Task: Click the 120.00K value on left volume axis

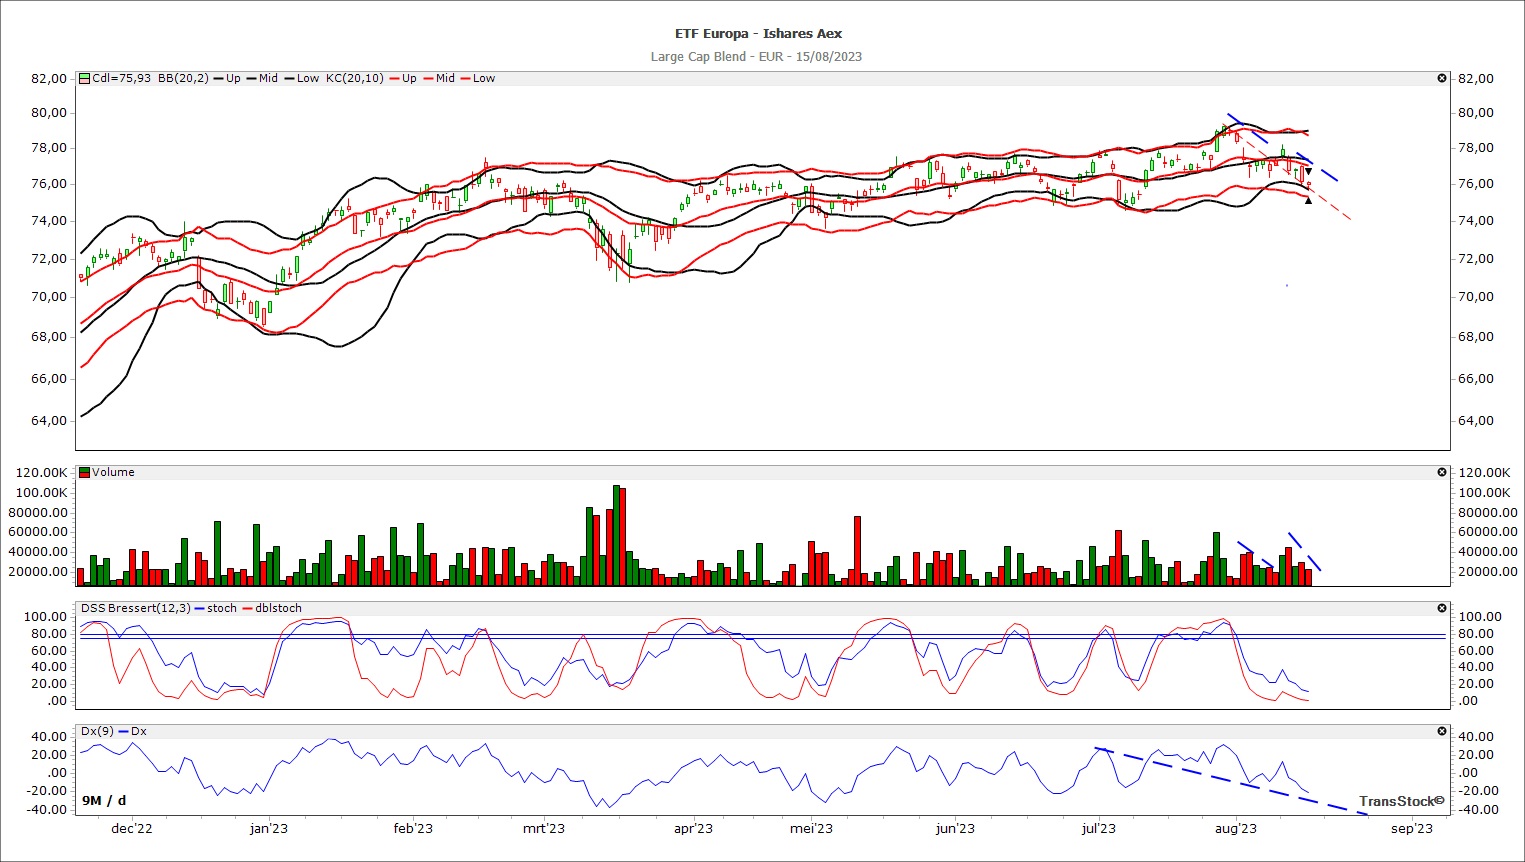Action: [42, 472]
